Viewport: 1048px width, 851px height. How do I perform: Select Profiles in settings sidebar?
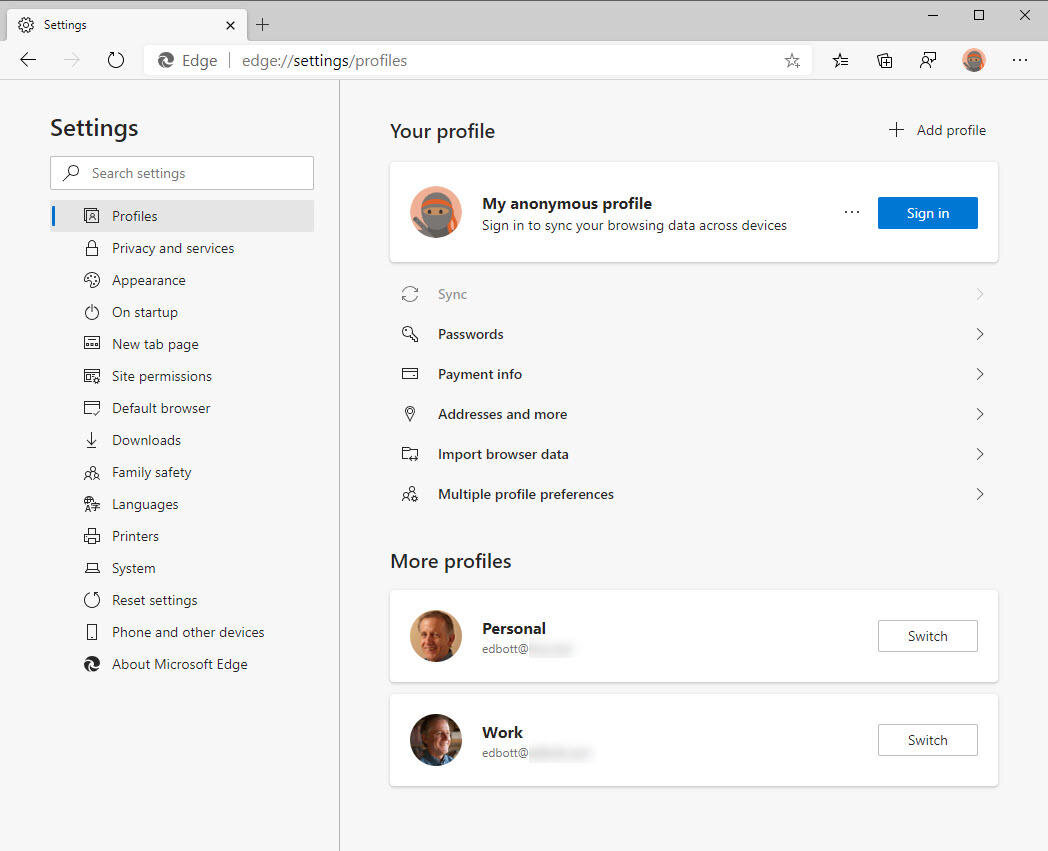click(182, 216)
